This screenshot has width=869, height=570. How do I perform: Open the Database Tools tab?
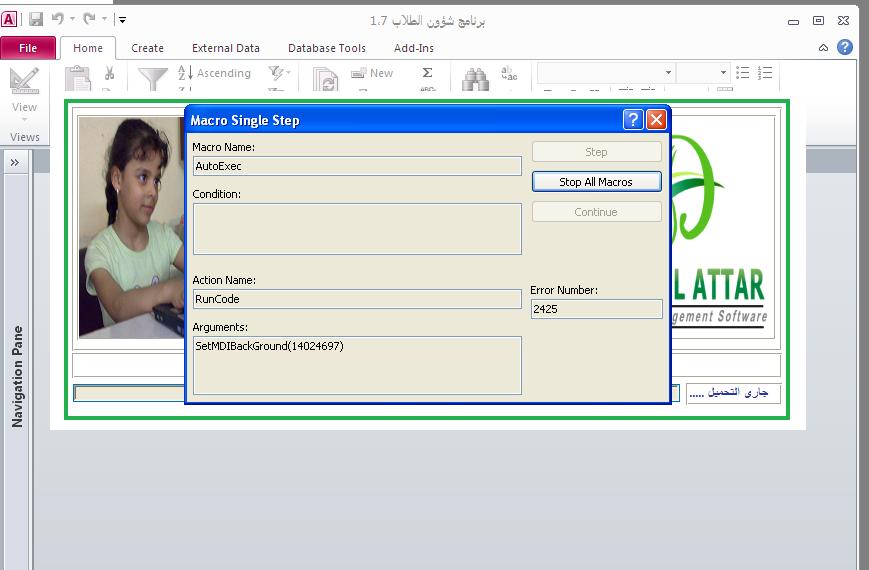coord(326,48)
